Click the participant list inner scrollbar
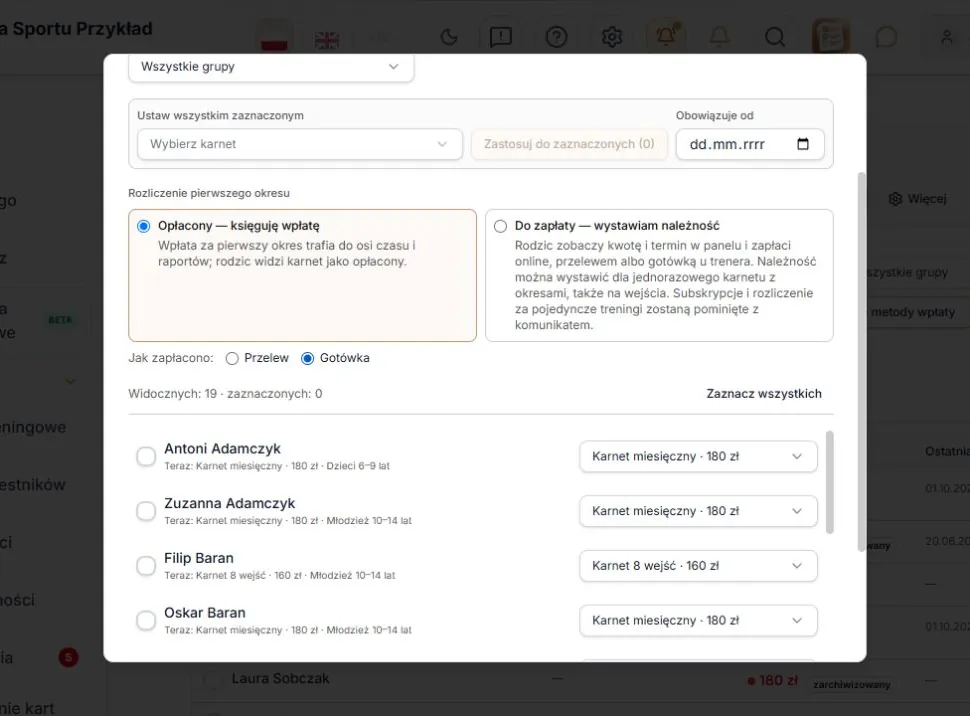Screen dimensions: 970x716 (x=830, y=482)
